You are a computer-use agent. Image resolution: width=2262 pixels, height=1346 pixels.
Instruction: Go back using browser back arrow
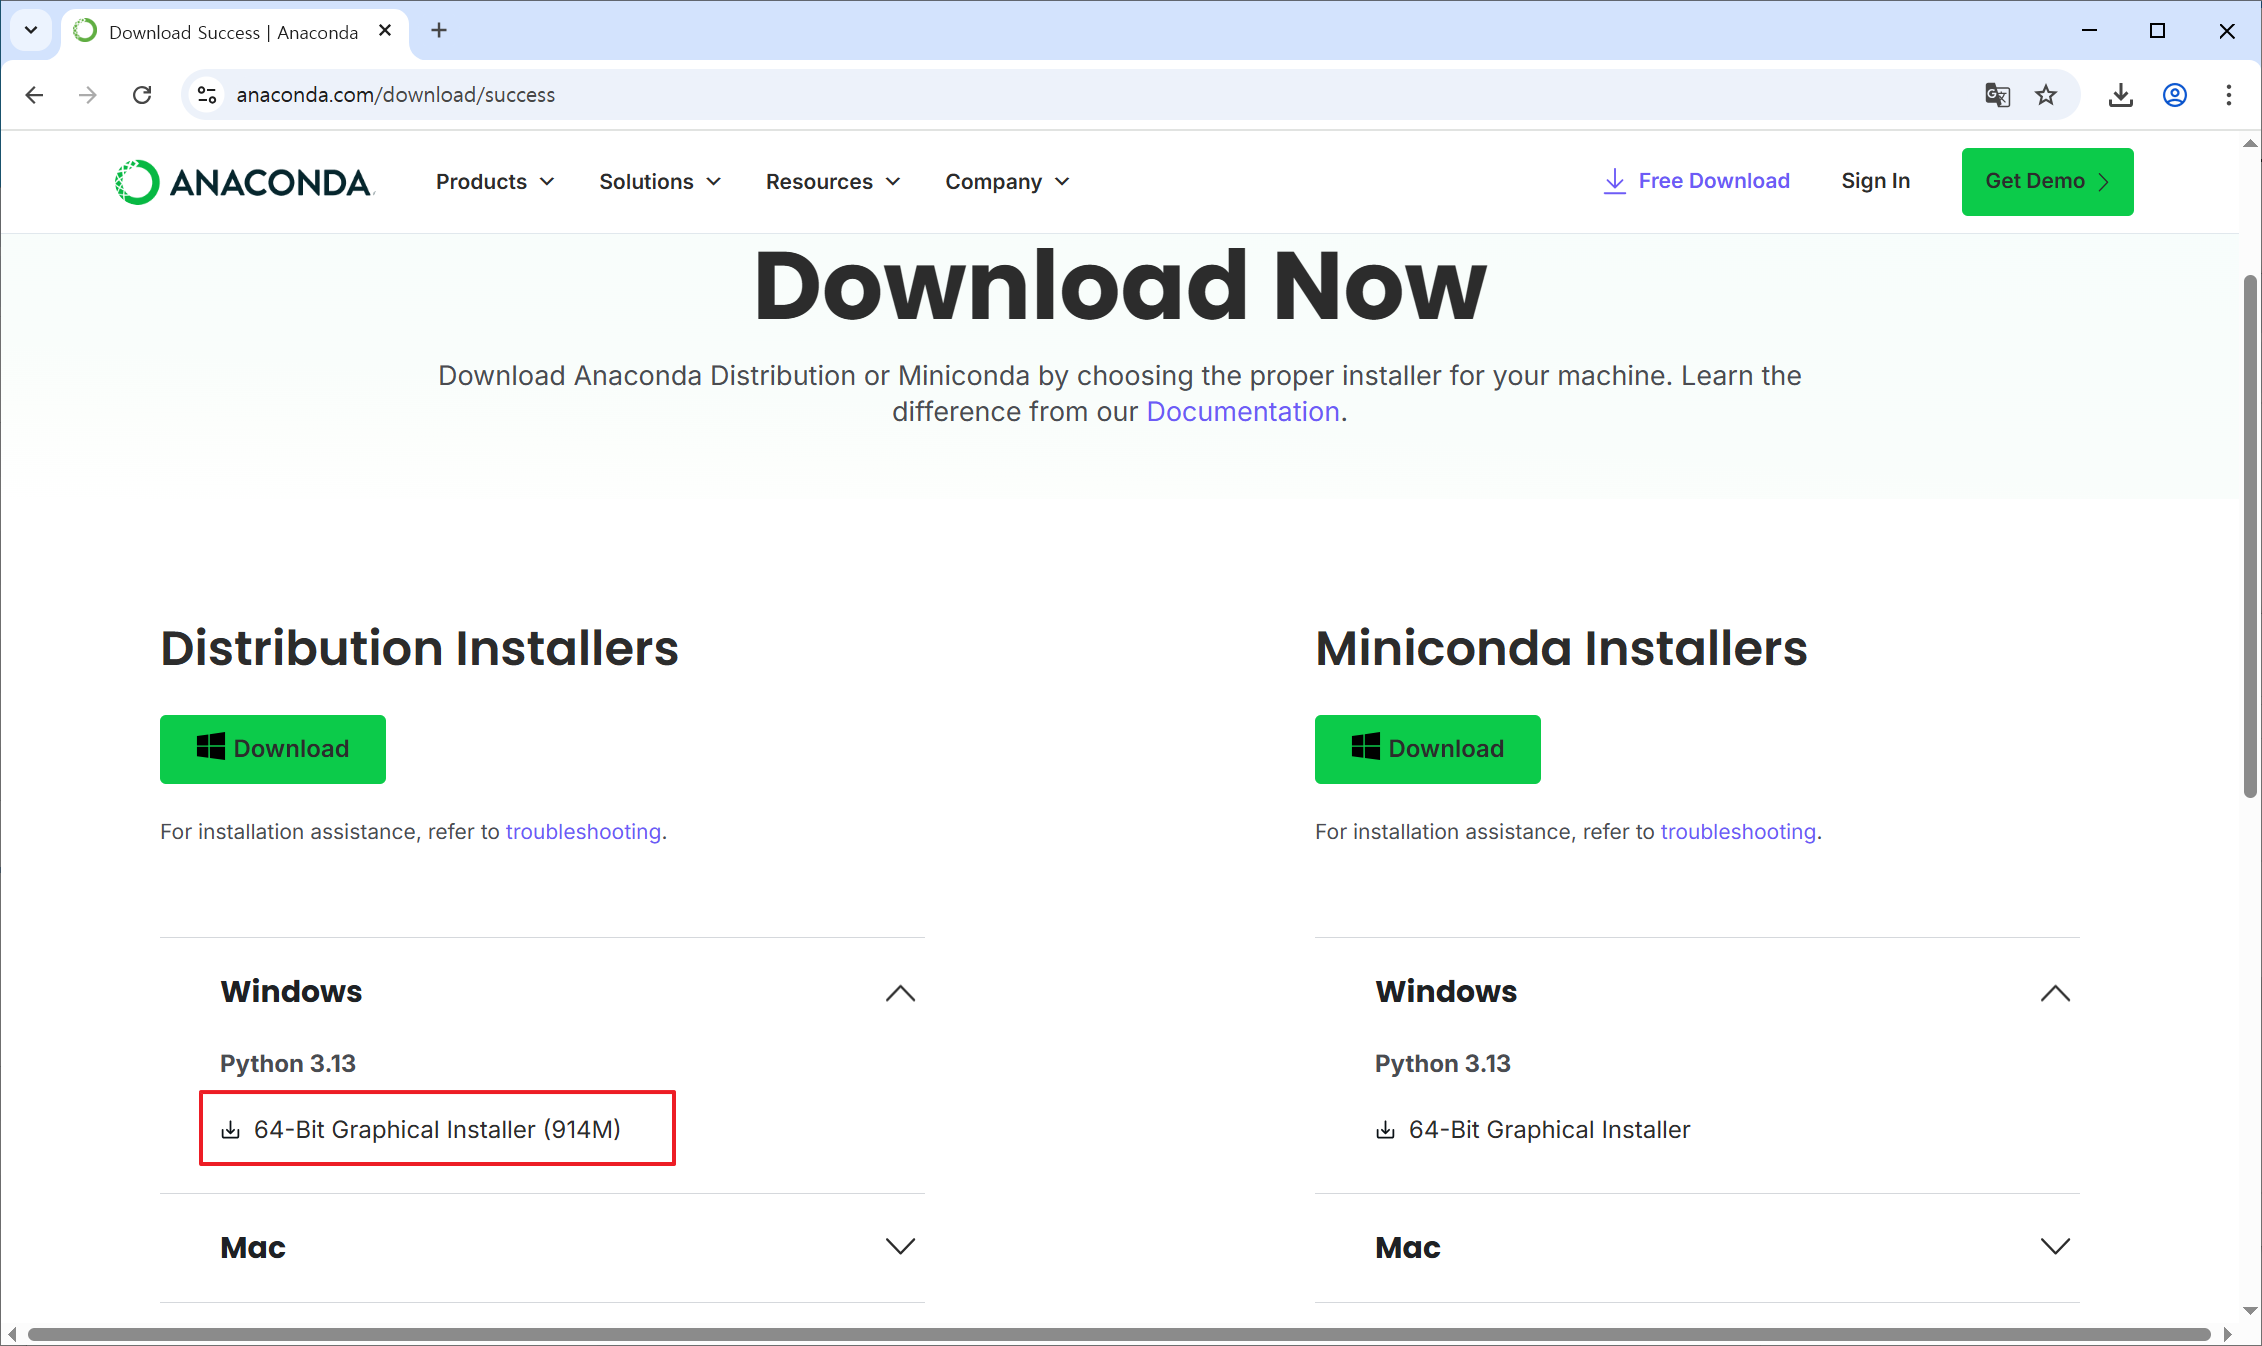point(35,95)
